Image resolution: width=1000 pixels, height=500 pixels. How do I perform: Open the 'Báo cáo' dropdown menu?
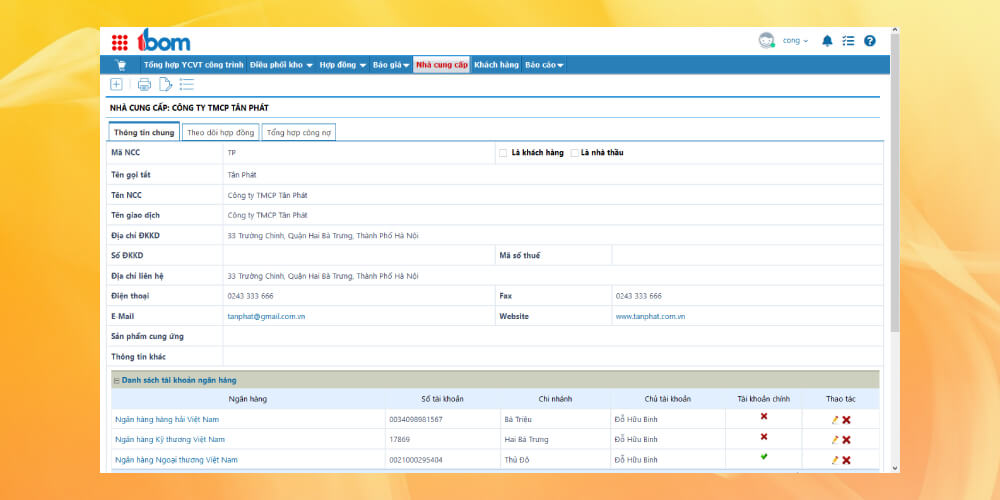click(544, 65)
